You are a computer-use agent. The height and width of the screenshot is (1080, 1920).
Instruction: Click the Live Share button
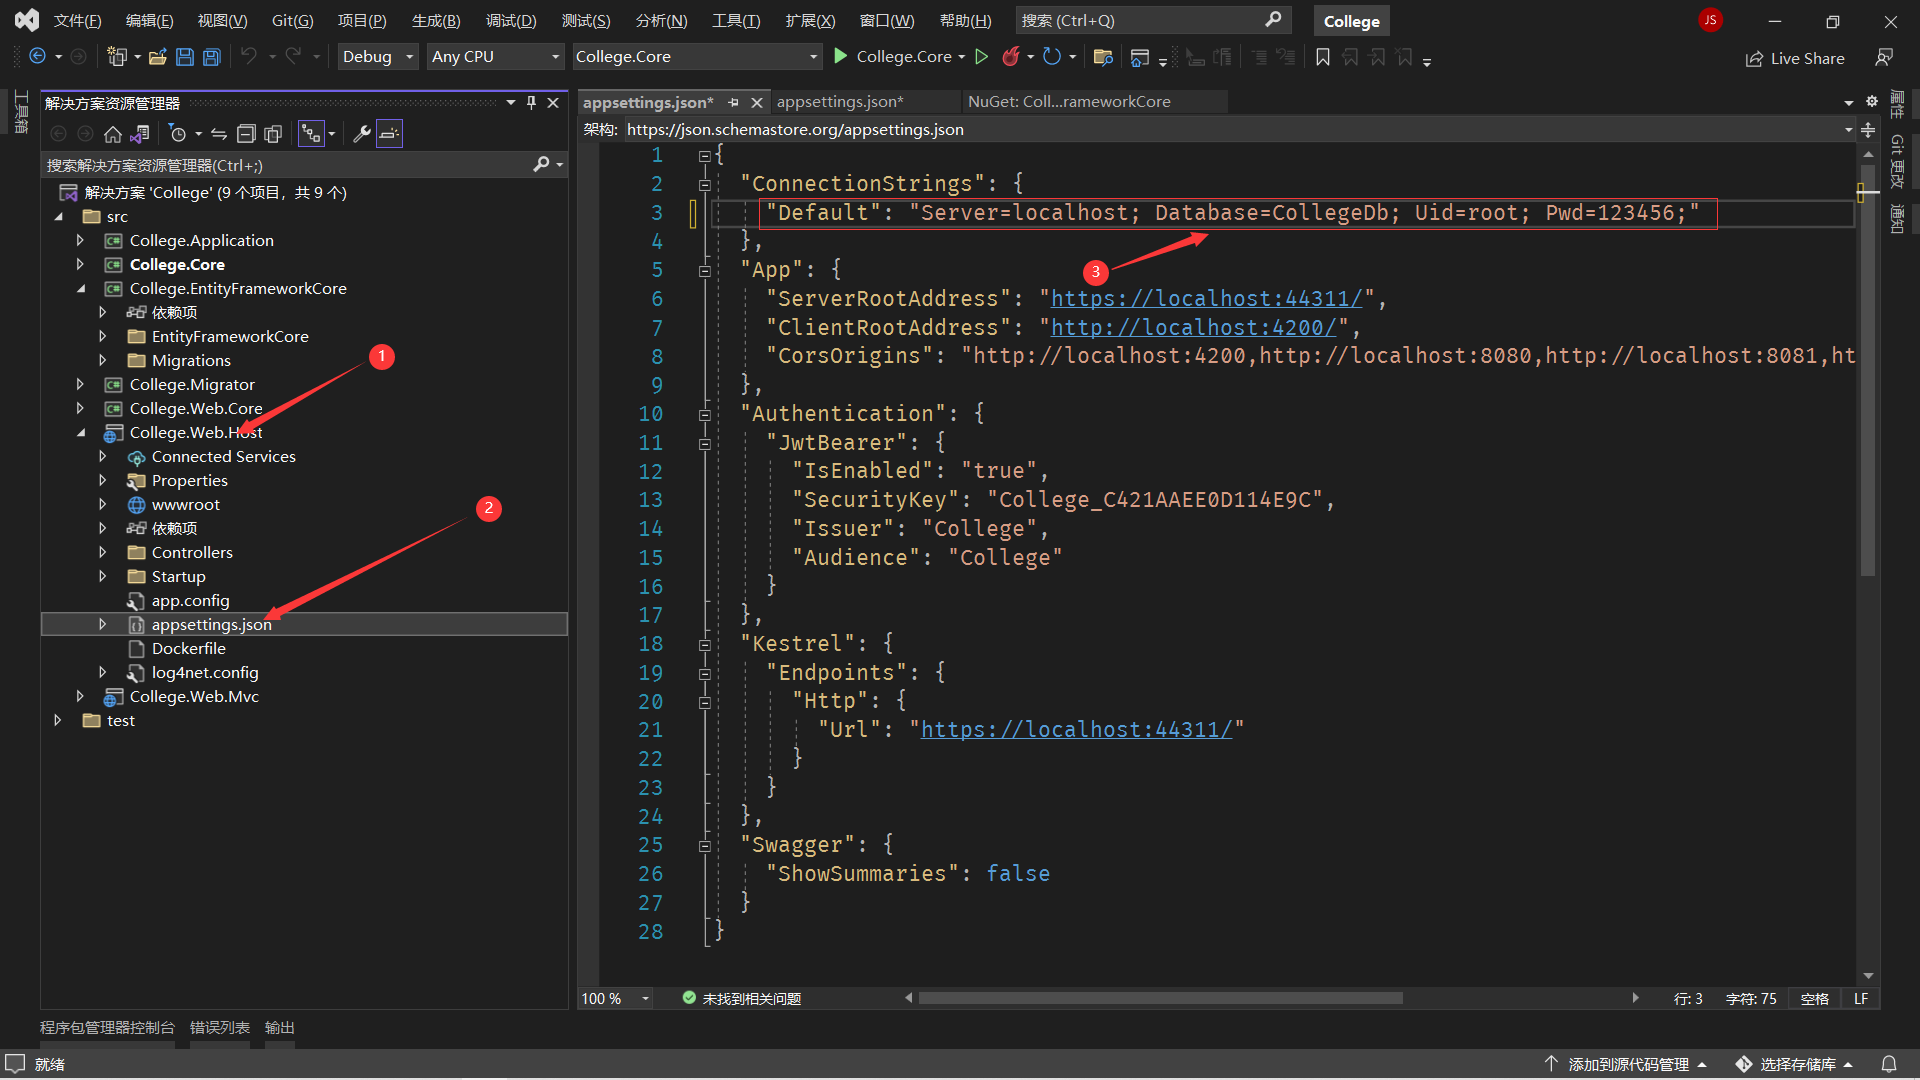point(1795,58)
